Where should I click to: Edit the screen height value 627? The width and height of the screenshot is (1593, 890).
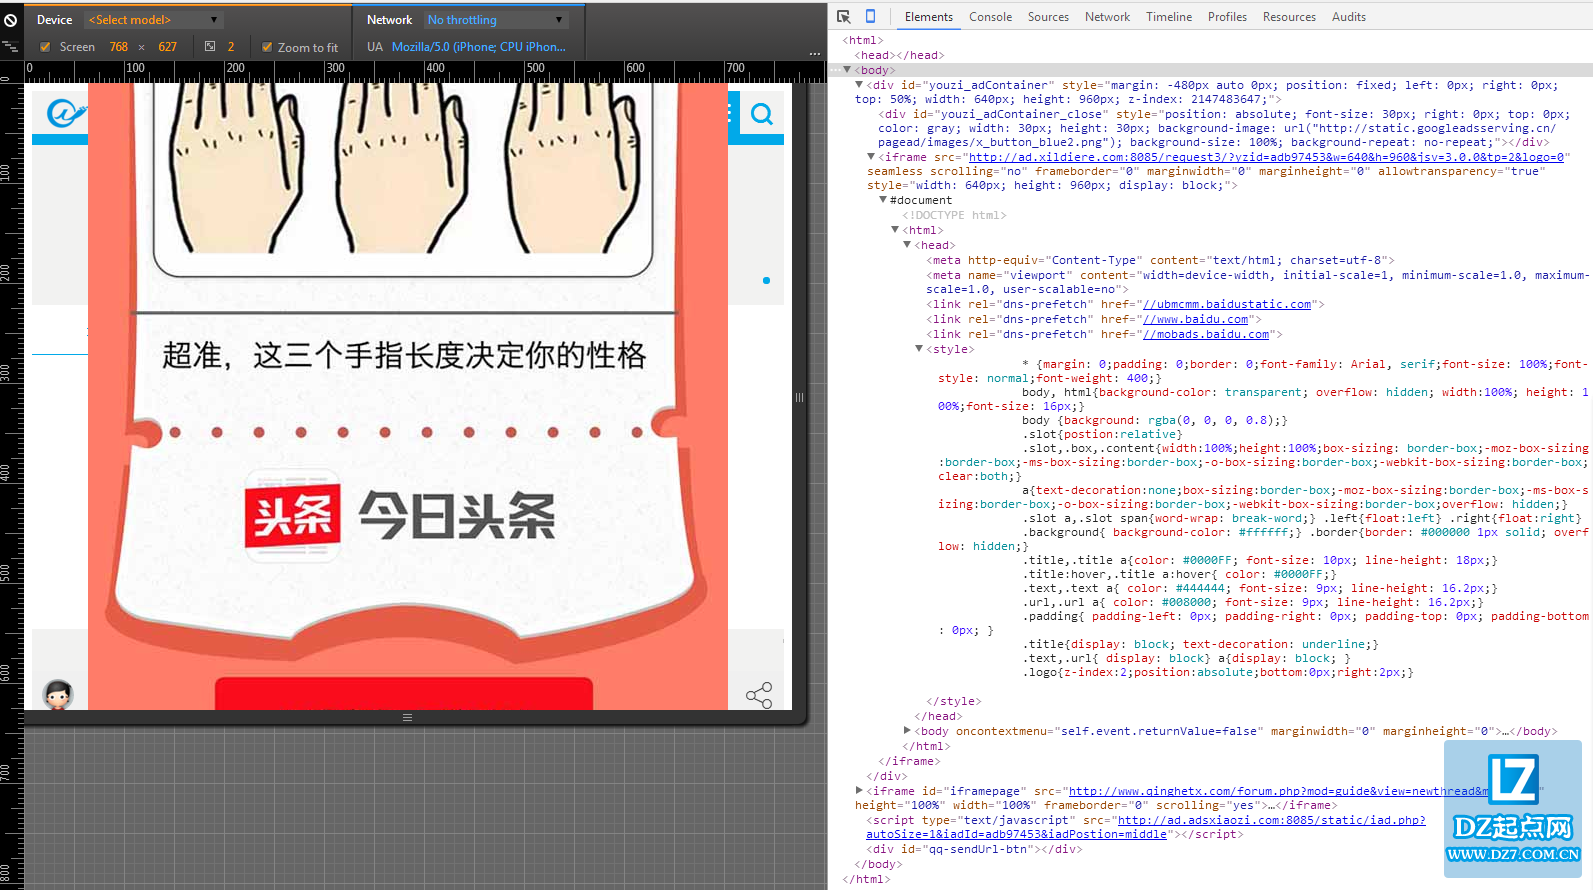(167, 47)
